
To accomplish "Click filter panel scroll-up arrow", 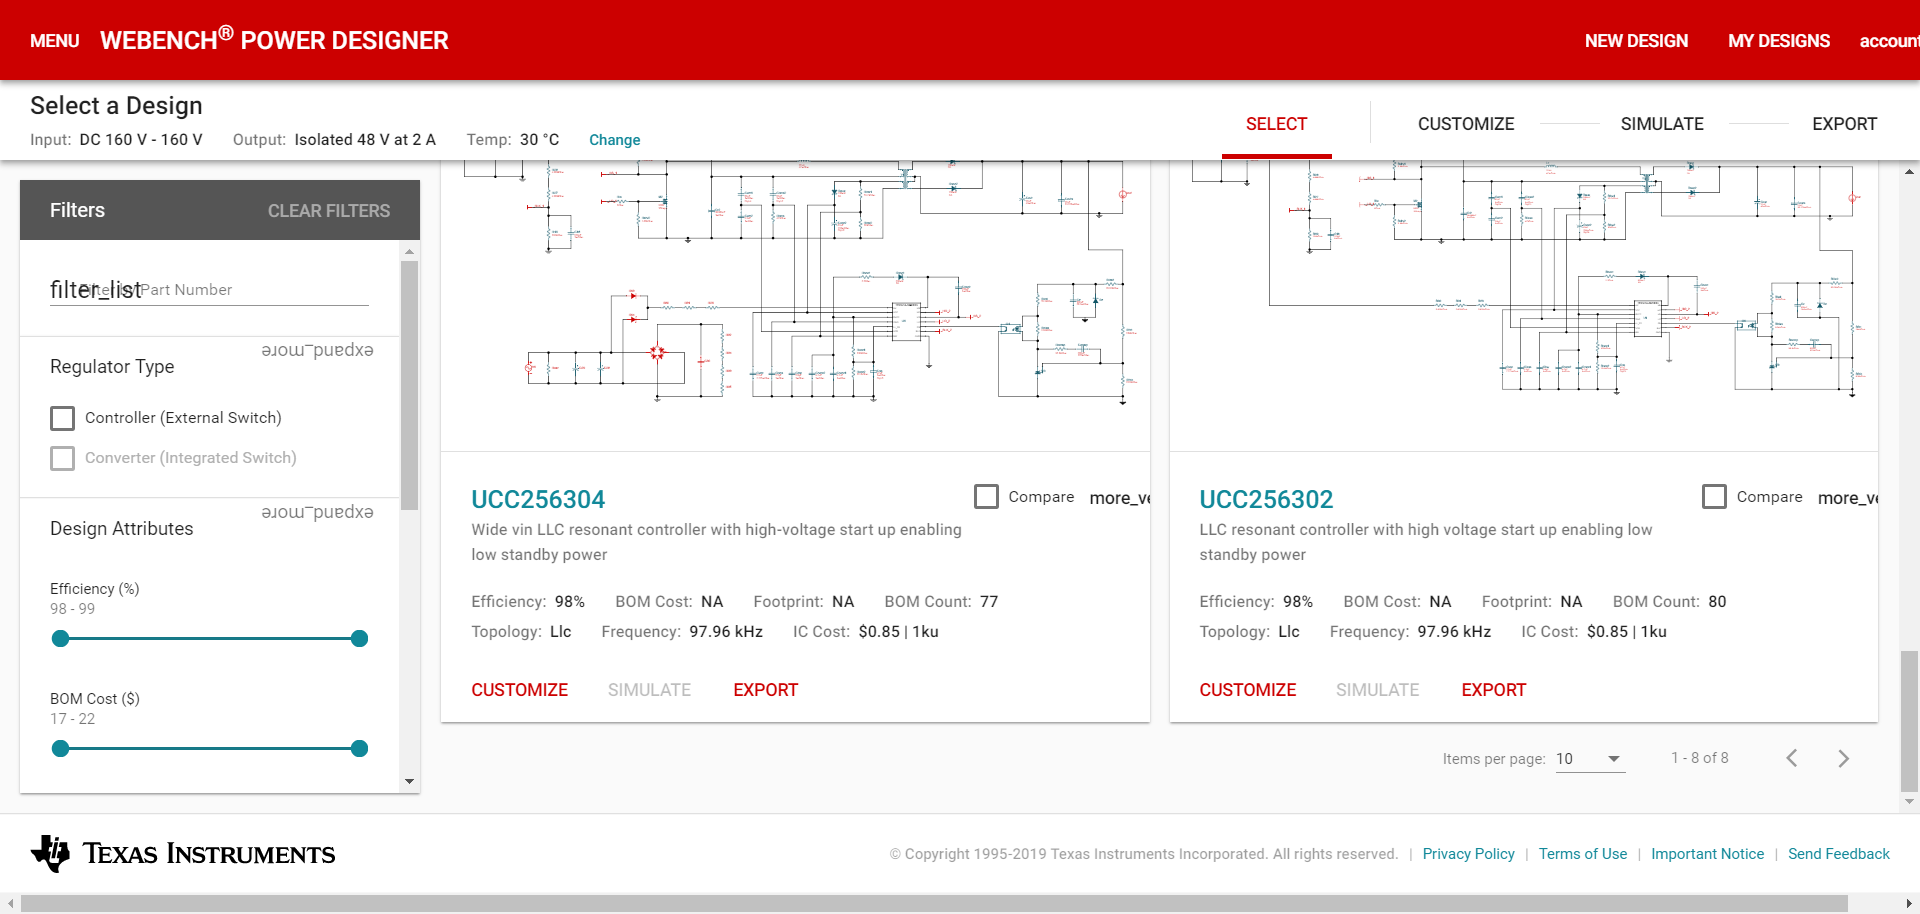I will coord(409,252).
